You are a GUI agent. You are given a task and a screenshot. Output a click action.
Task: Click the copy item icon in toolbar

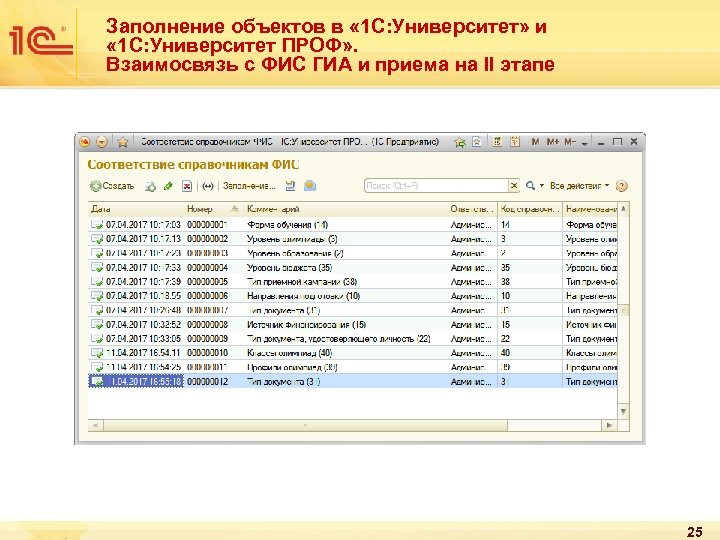click(151, 186)
